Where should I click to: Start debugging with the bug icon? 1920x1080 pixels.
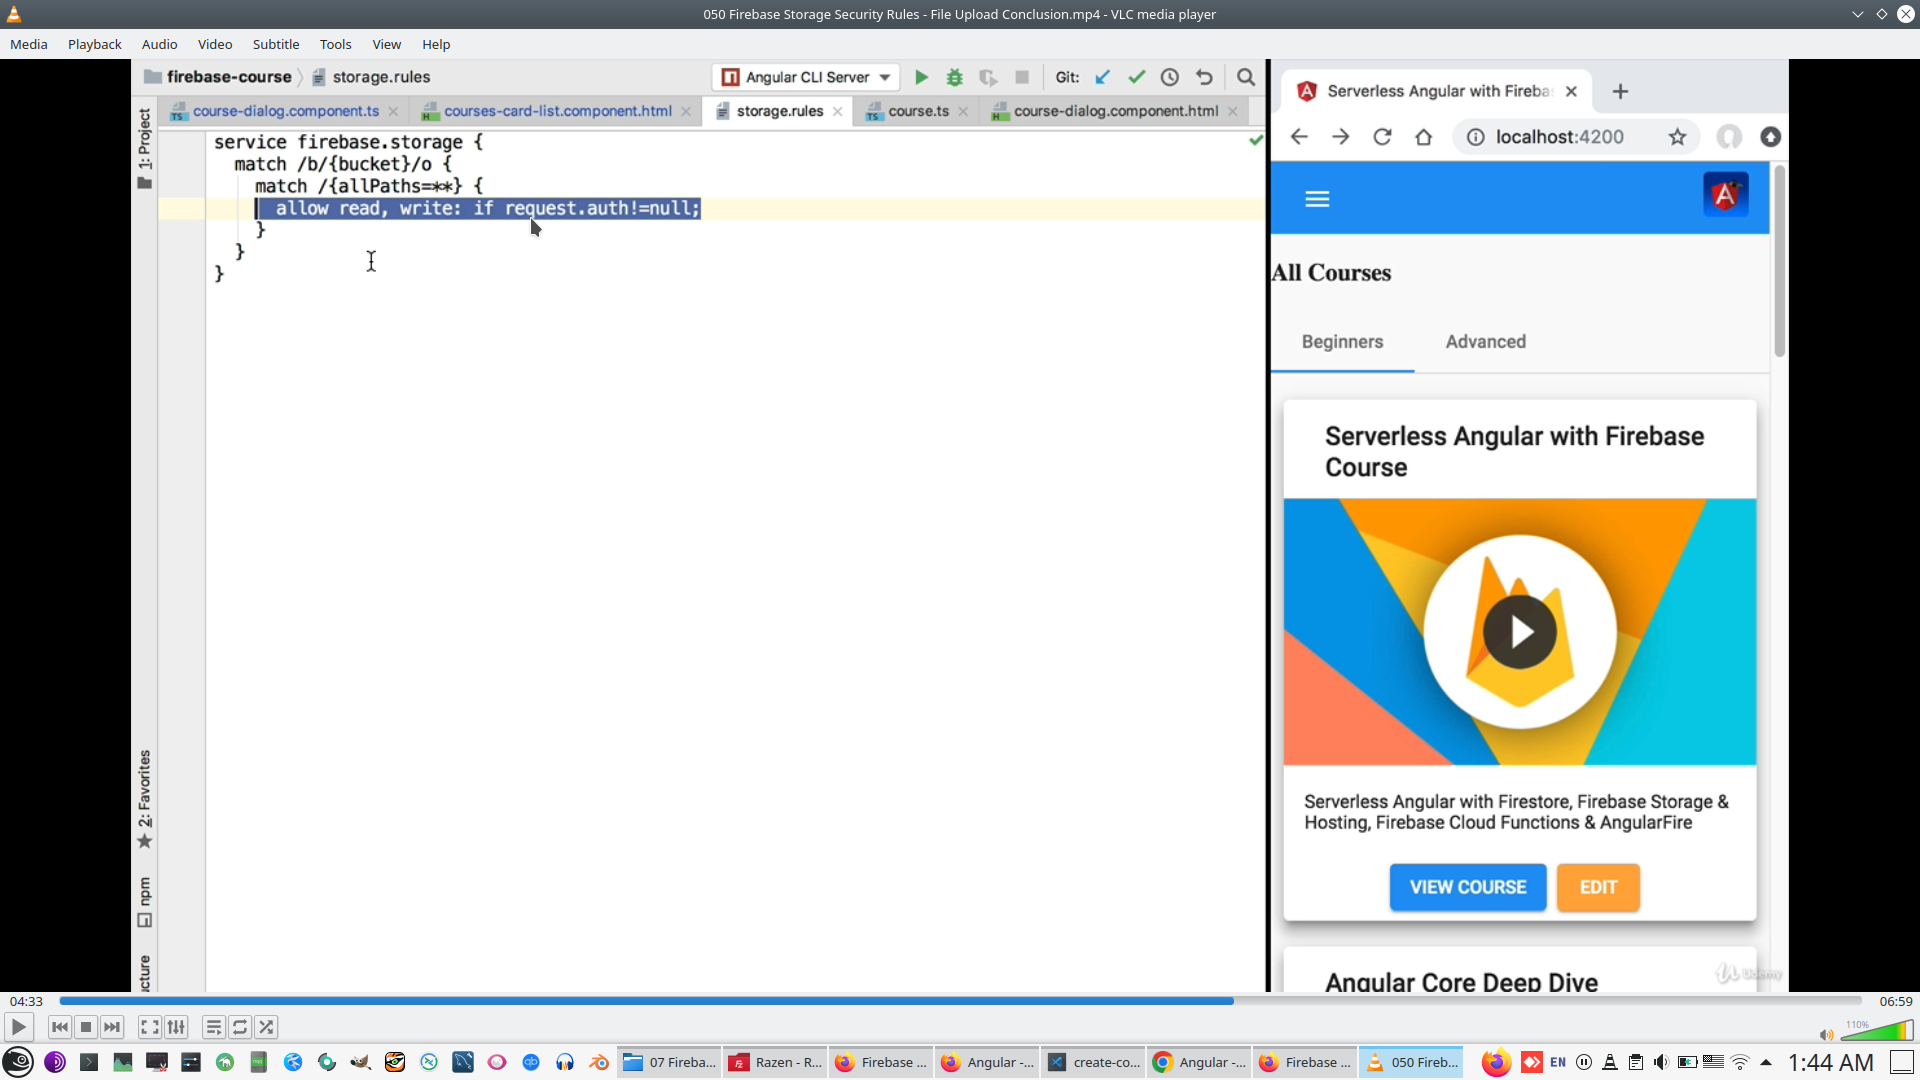[955, 77]
